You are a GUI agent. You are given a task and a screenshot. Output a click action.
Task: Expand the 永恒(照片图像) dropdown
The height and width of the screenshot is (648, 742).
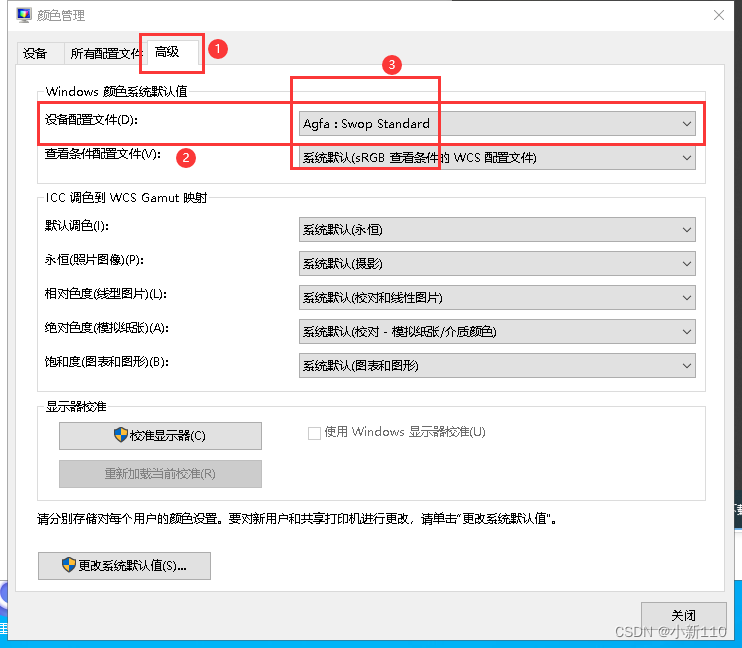(497, 264)
